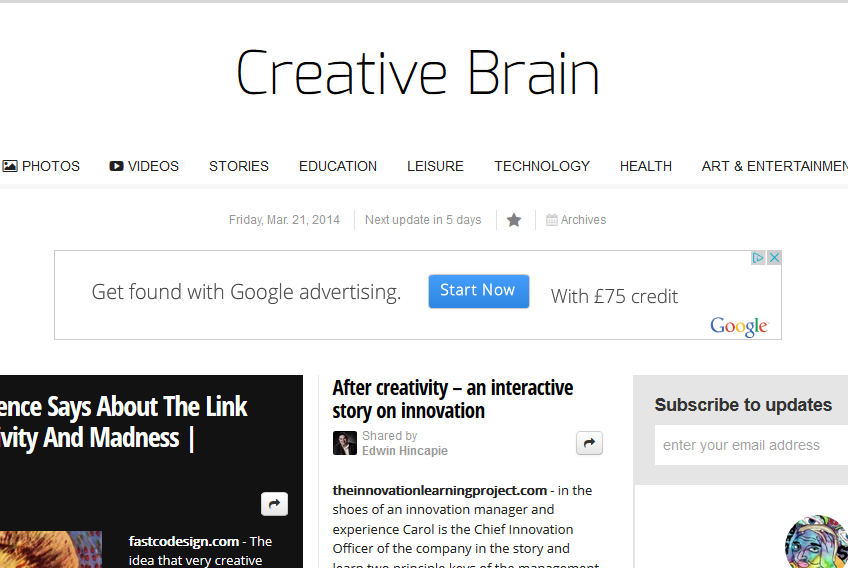Click the calendar icon beside Archives

click(551, 220)
